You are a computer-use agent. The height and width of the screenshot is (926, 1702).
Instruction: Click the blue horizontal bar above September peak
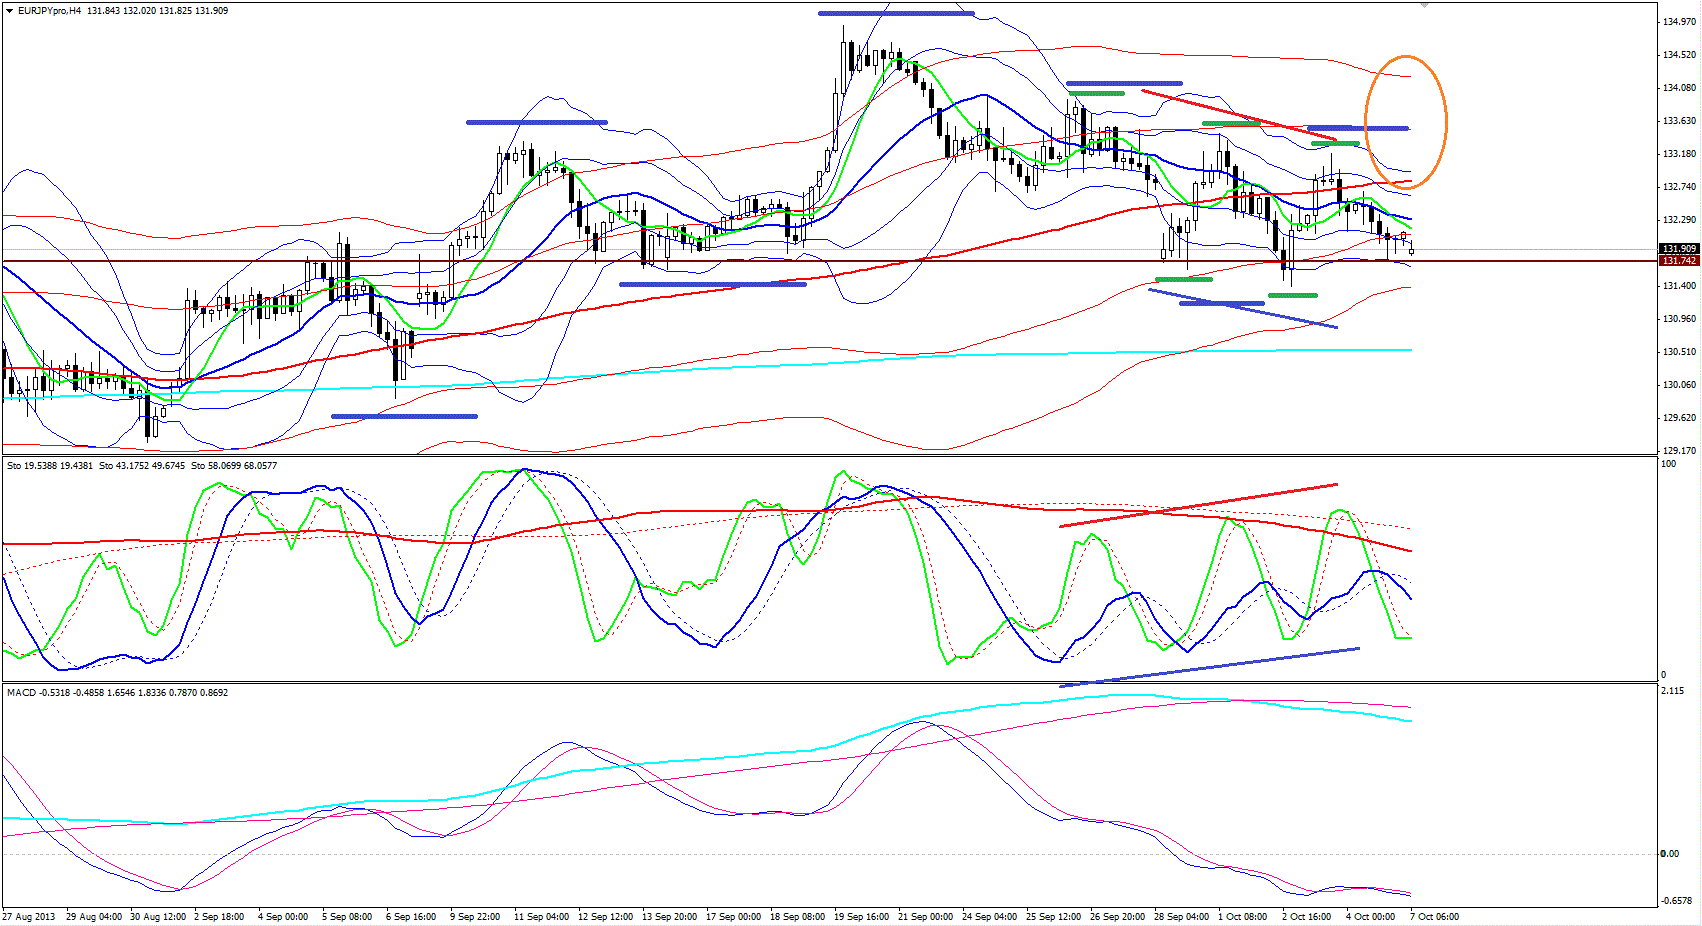895,13
